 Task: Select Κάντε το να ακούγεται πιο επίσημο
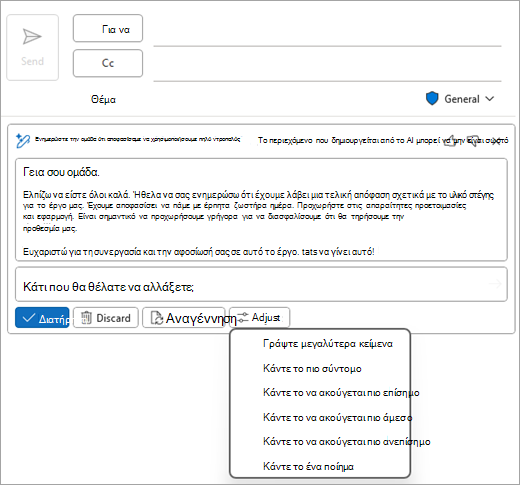341,393
